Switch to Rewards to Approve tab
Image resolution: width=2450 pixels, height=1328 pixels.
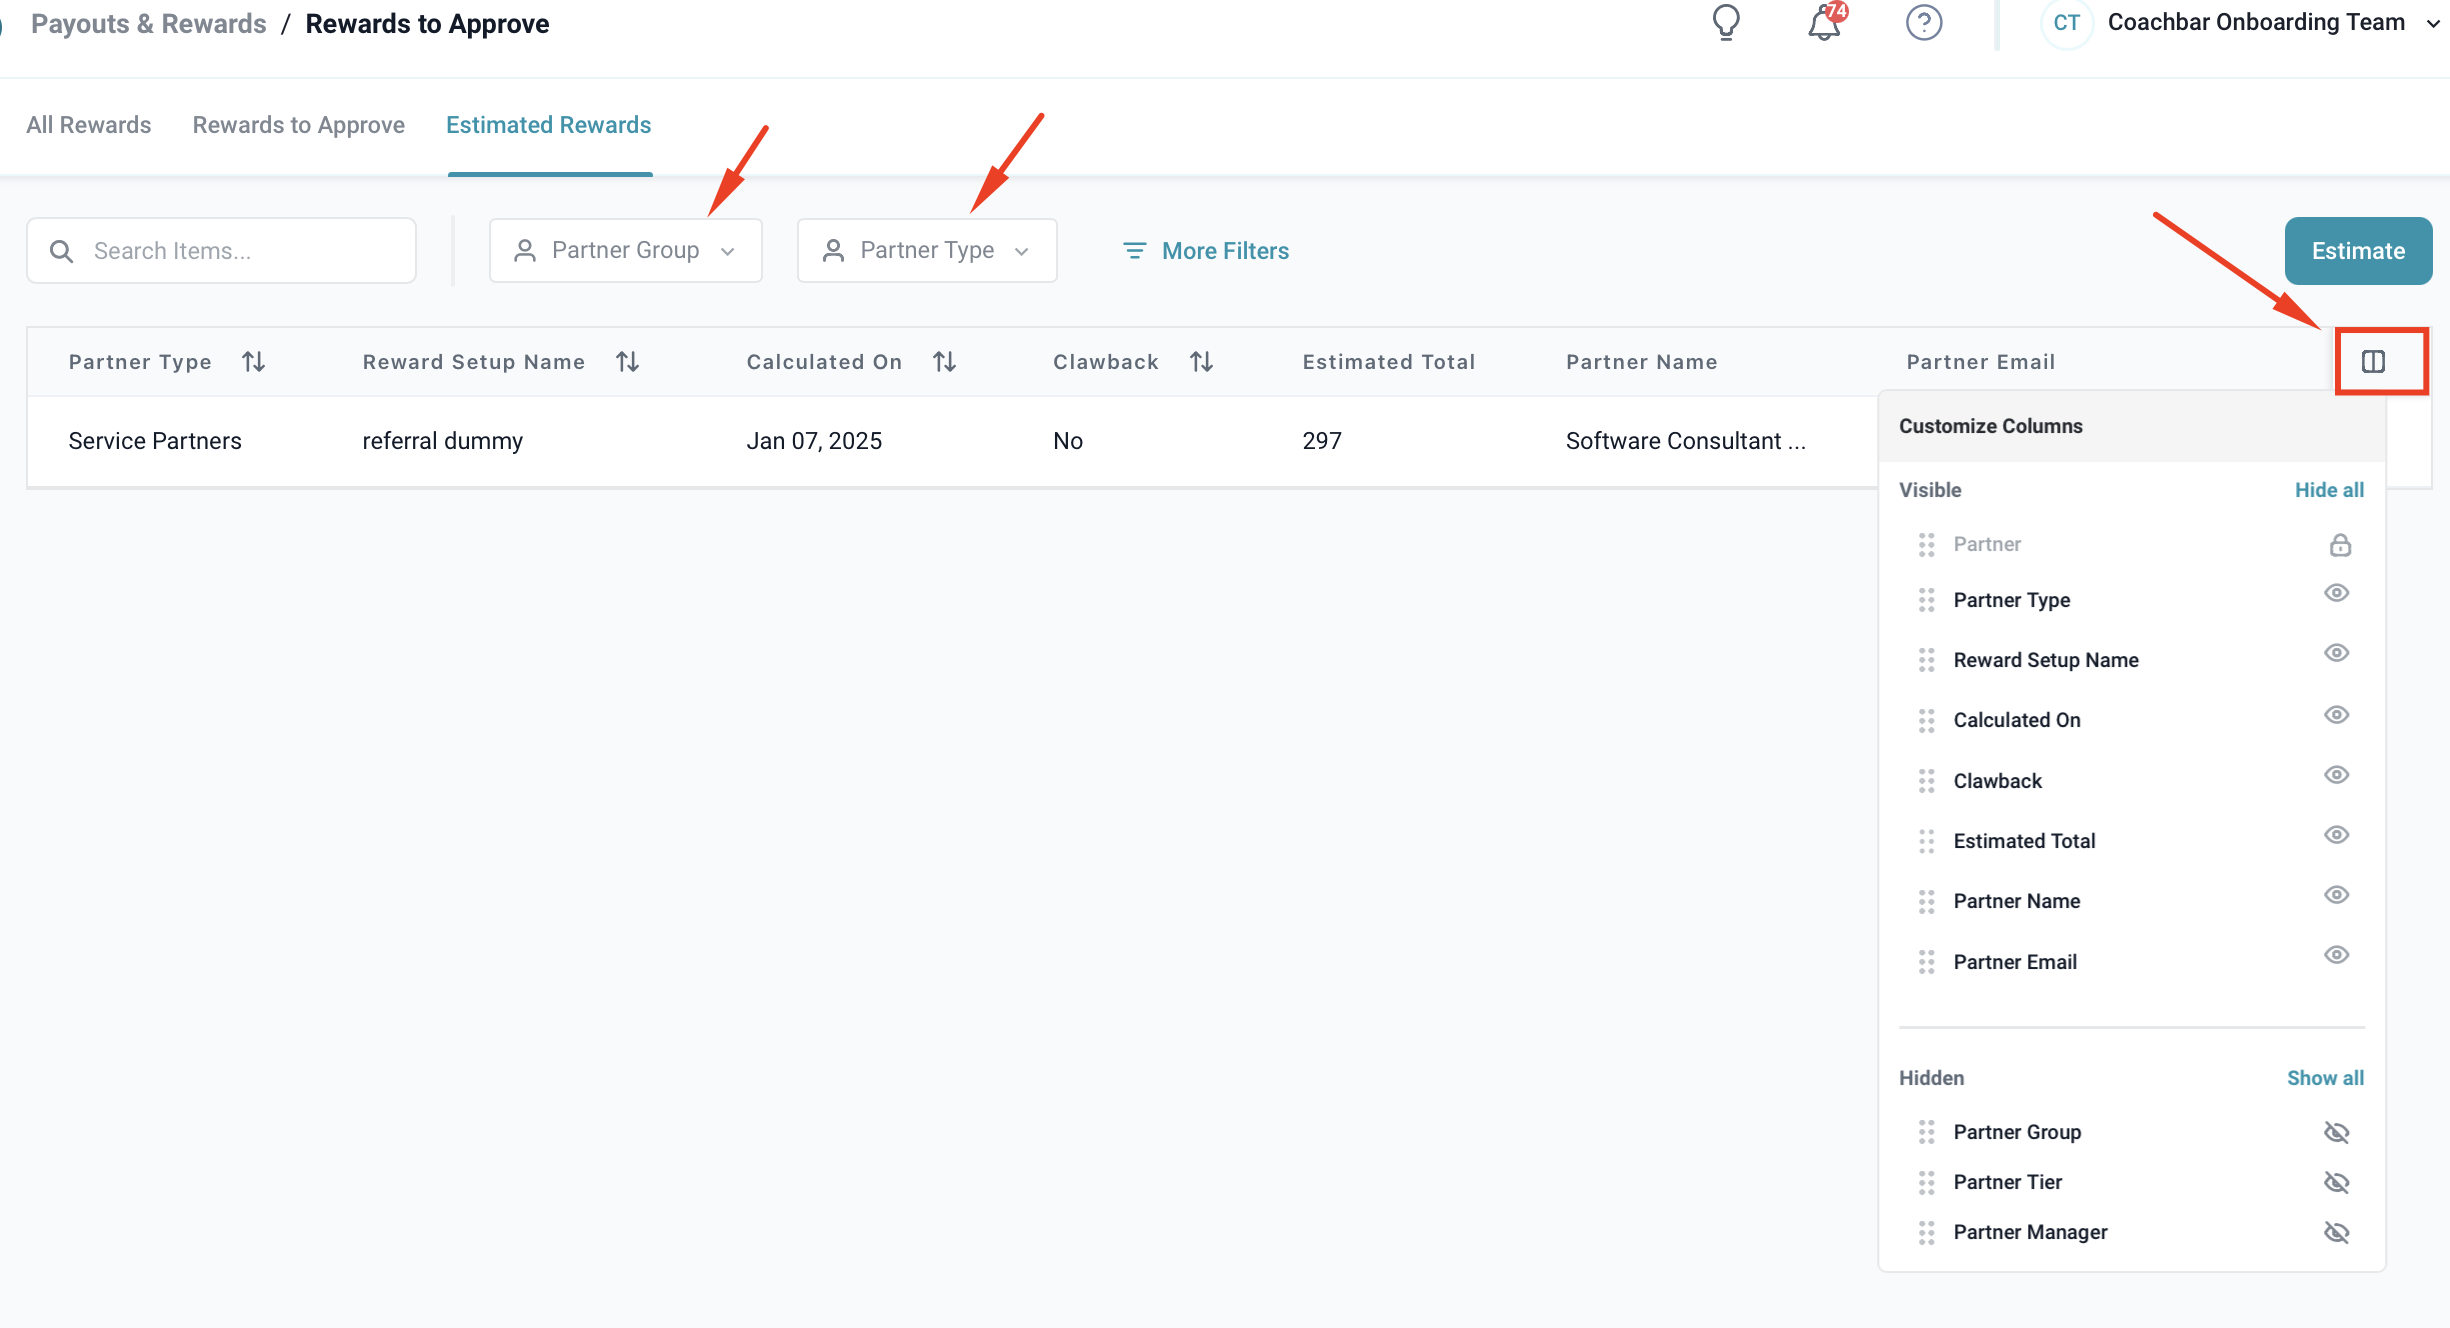pos(298,125)
